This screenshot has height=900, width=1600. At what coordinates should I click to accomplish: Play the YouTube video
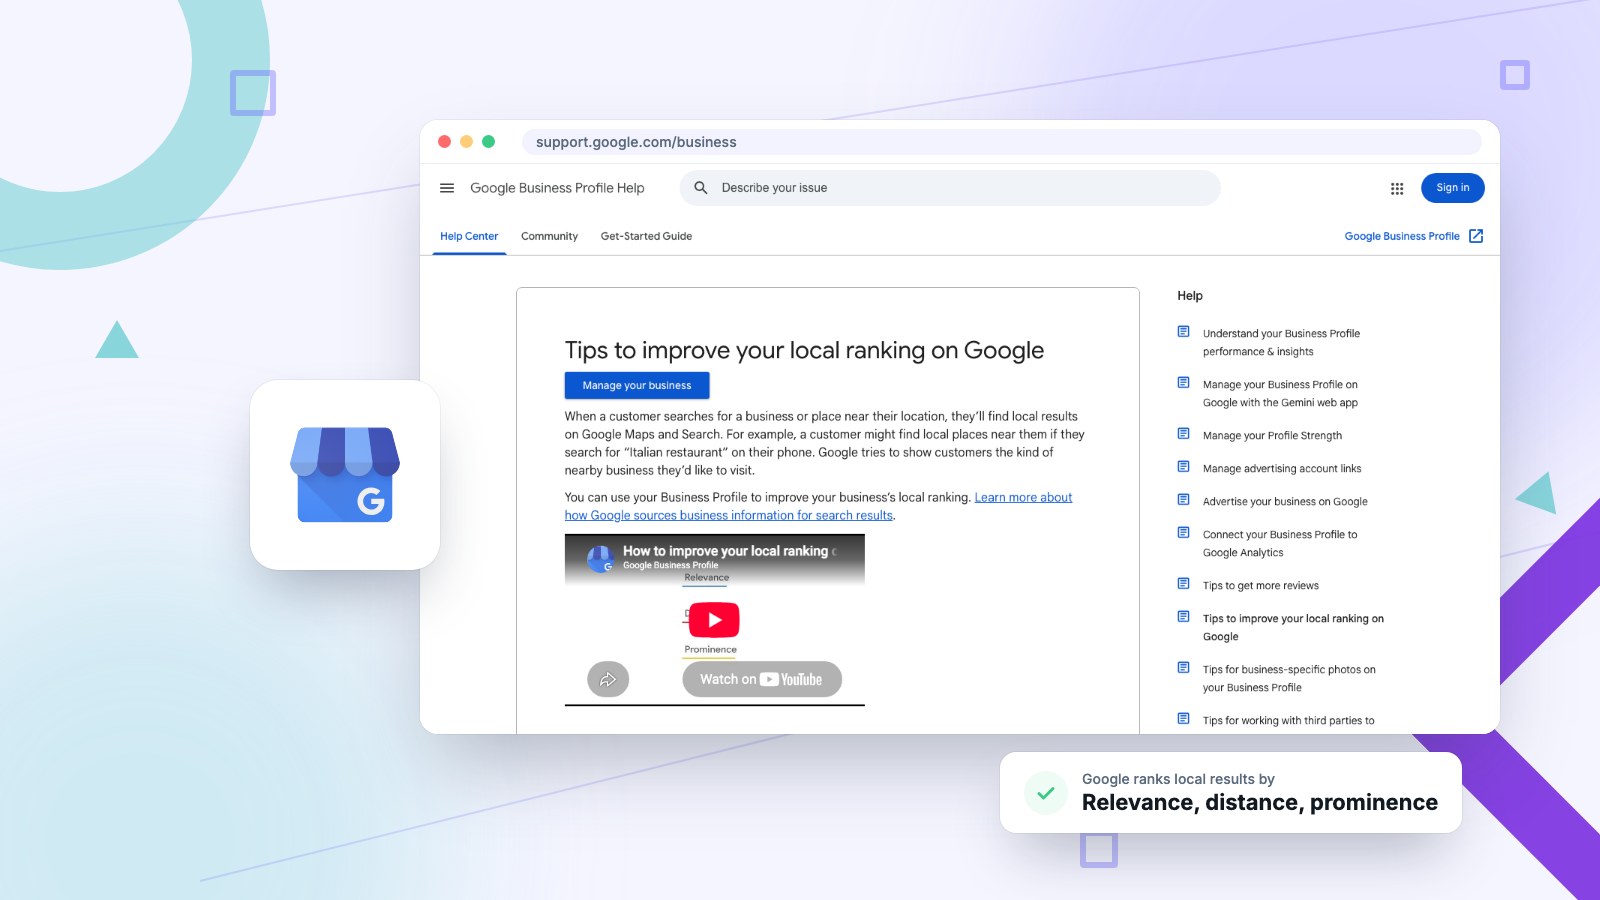[x=714, y=620]
